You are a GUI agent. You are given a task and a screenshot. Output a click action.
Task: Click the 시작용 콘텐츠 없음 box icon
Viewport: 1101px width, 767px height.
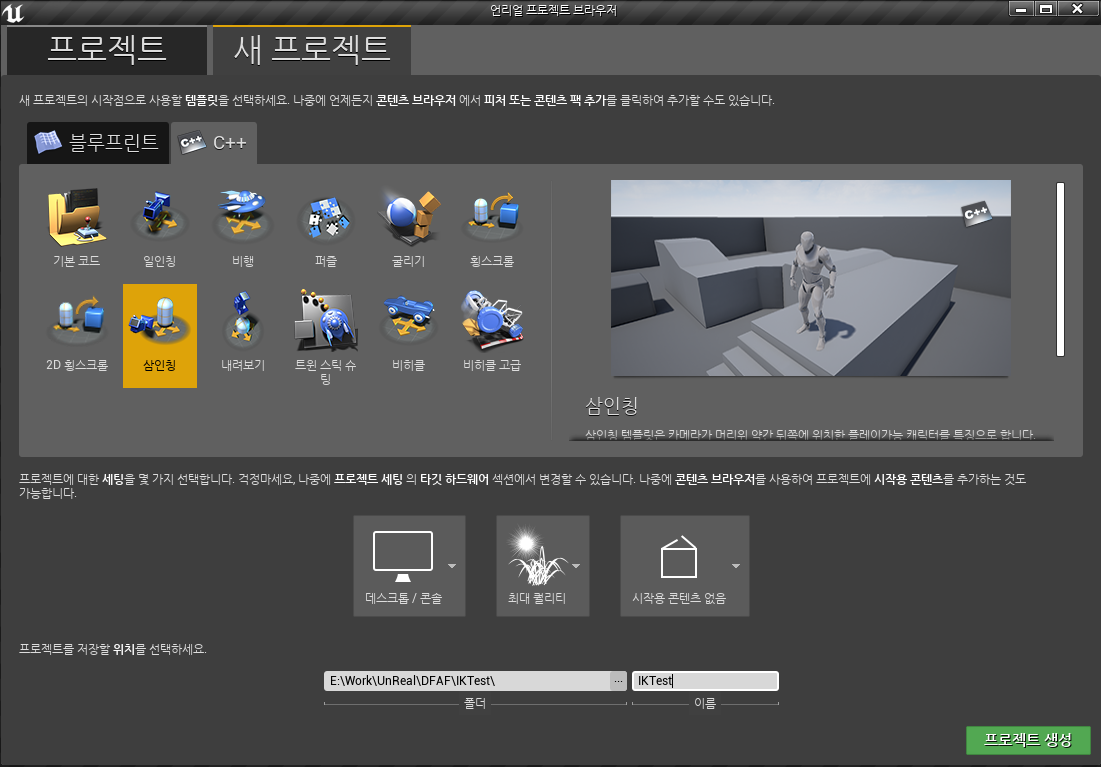click(679, 557)
